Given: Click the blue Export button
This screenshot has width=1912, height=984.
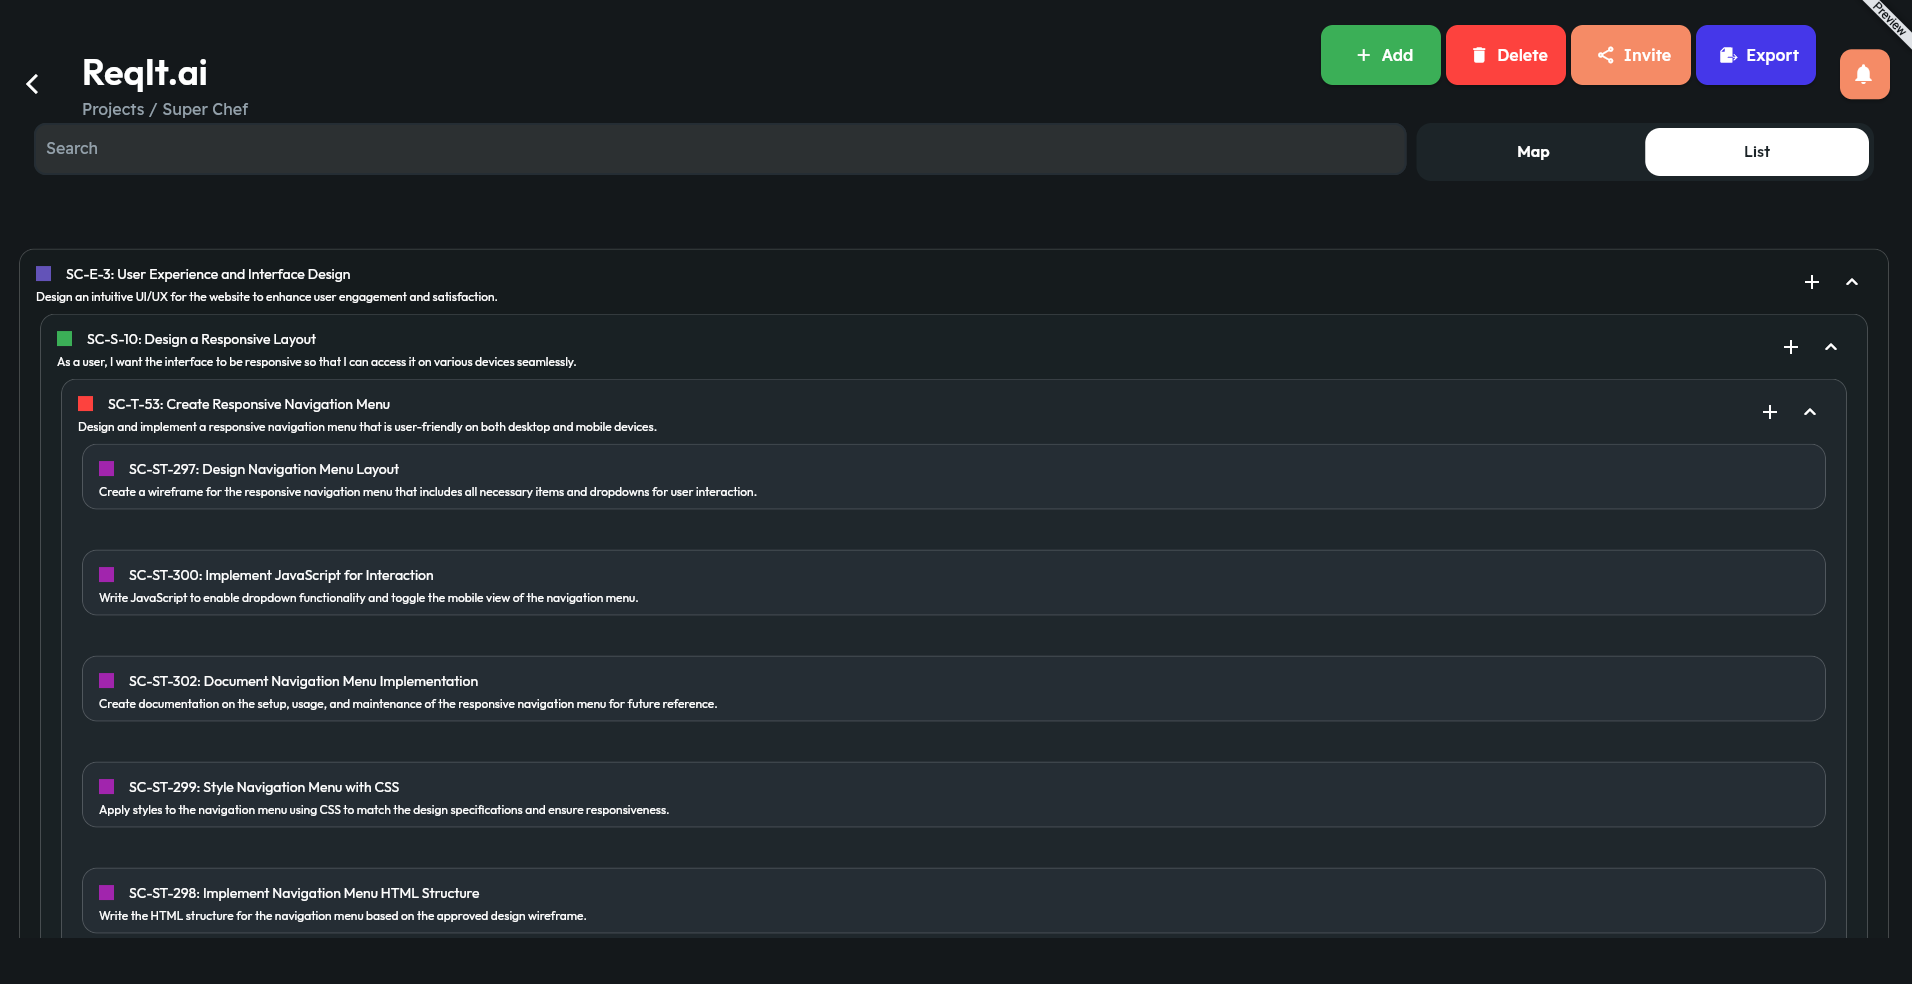Looking at the screenshot, I should [1755, 55].
